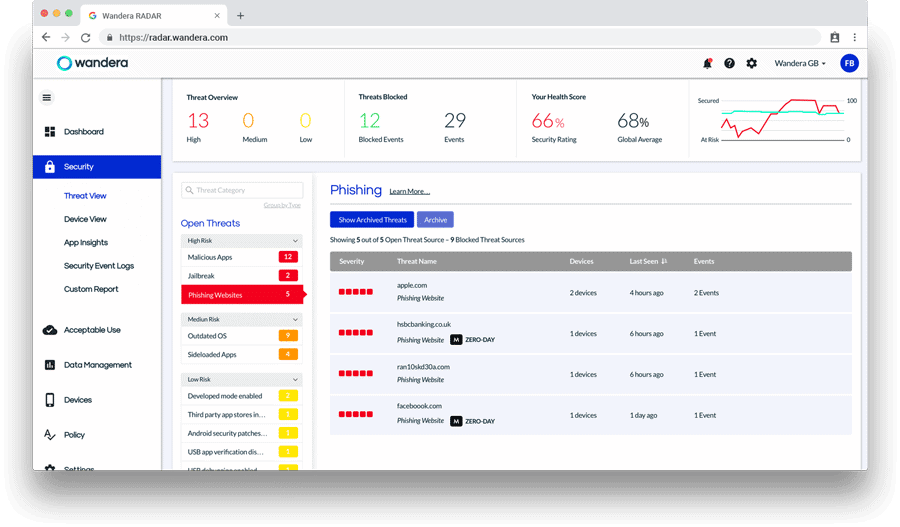
Task: Select Device View in the sidebar
Action: point(85,219)
